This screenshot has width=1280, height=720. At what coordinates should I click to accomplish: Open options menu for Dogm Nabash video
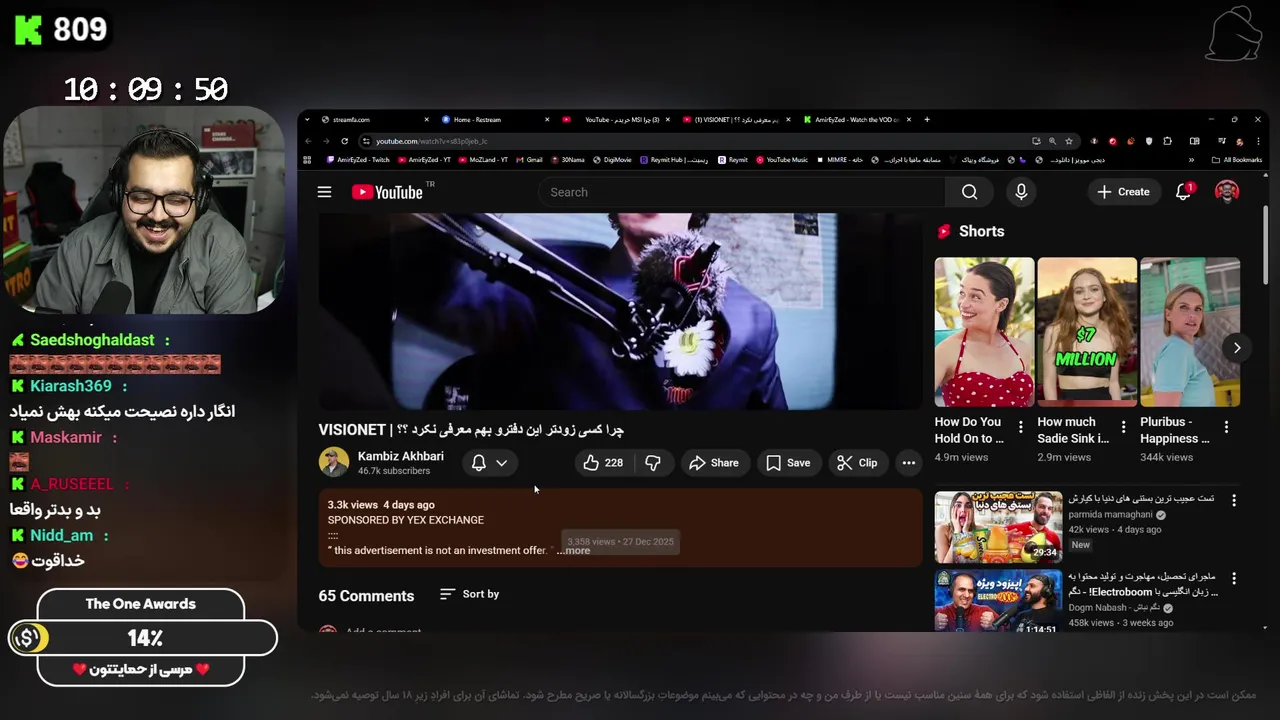tap(1234, 579)
